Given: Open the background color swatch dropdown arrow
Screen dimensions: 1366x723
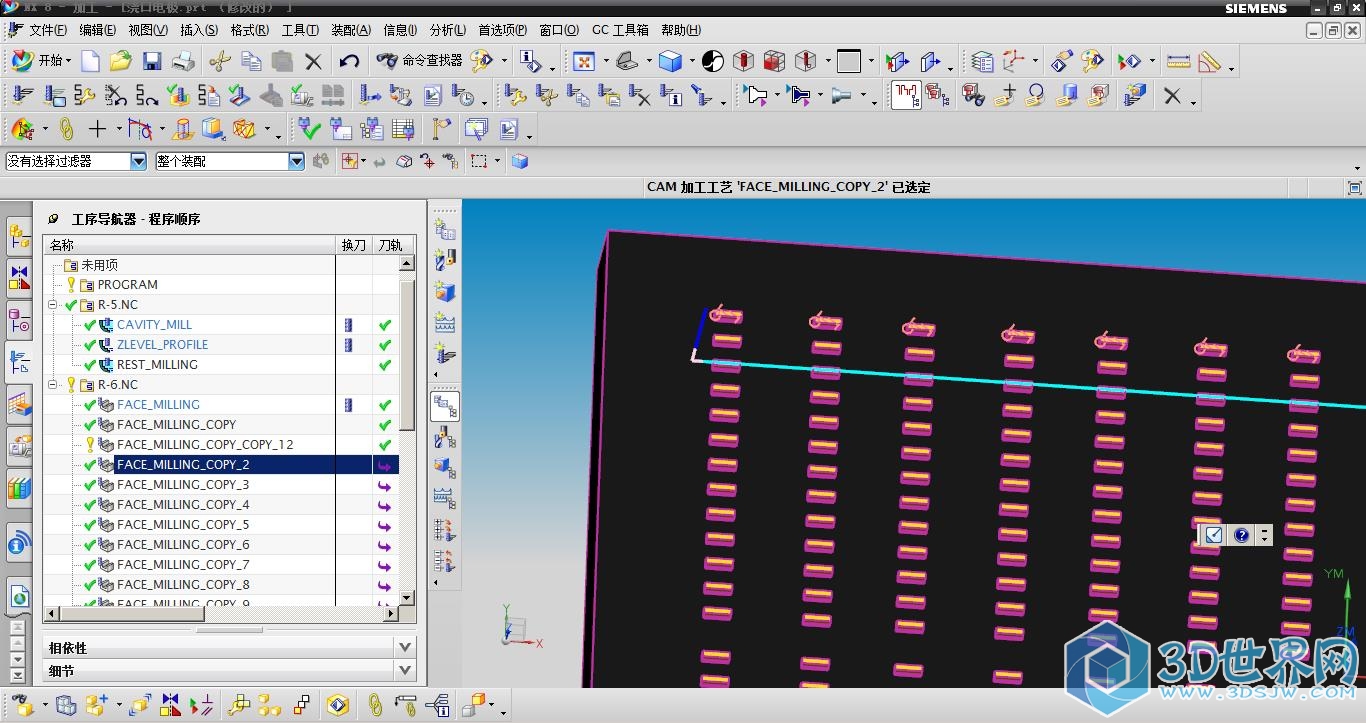Looking at the screenshot, I should pos(871,61).
